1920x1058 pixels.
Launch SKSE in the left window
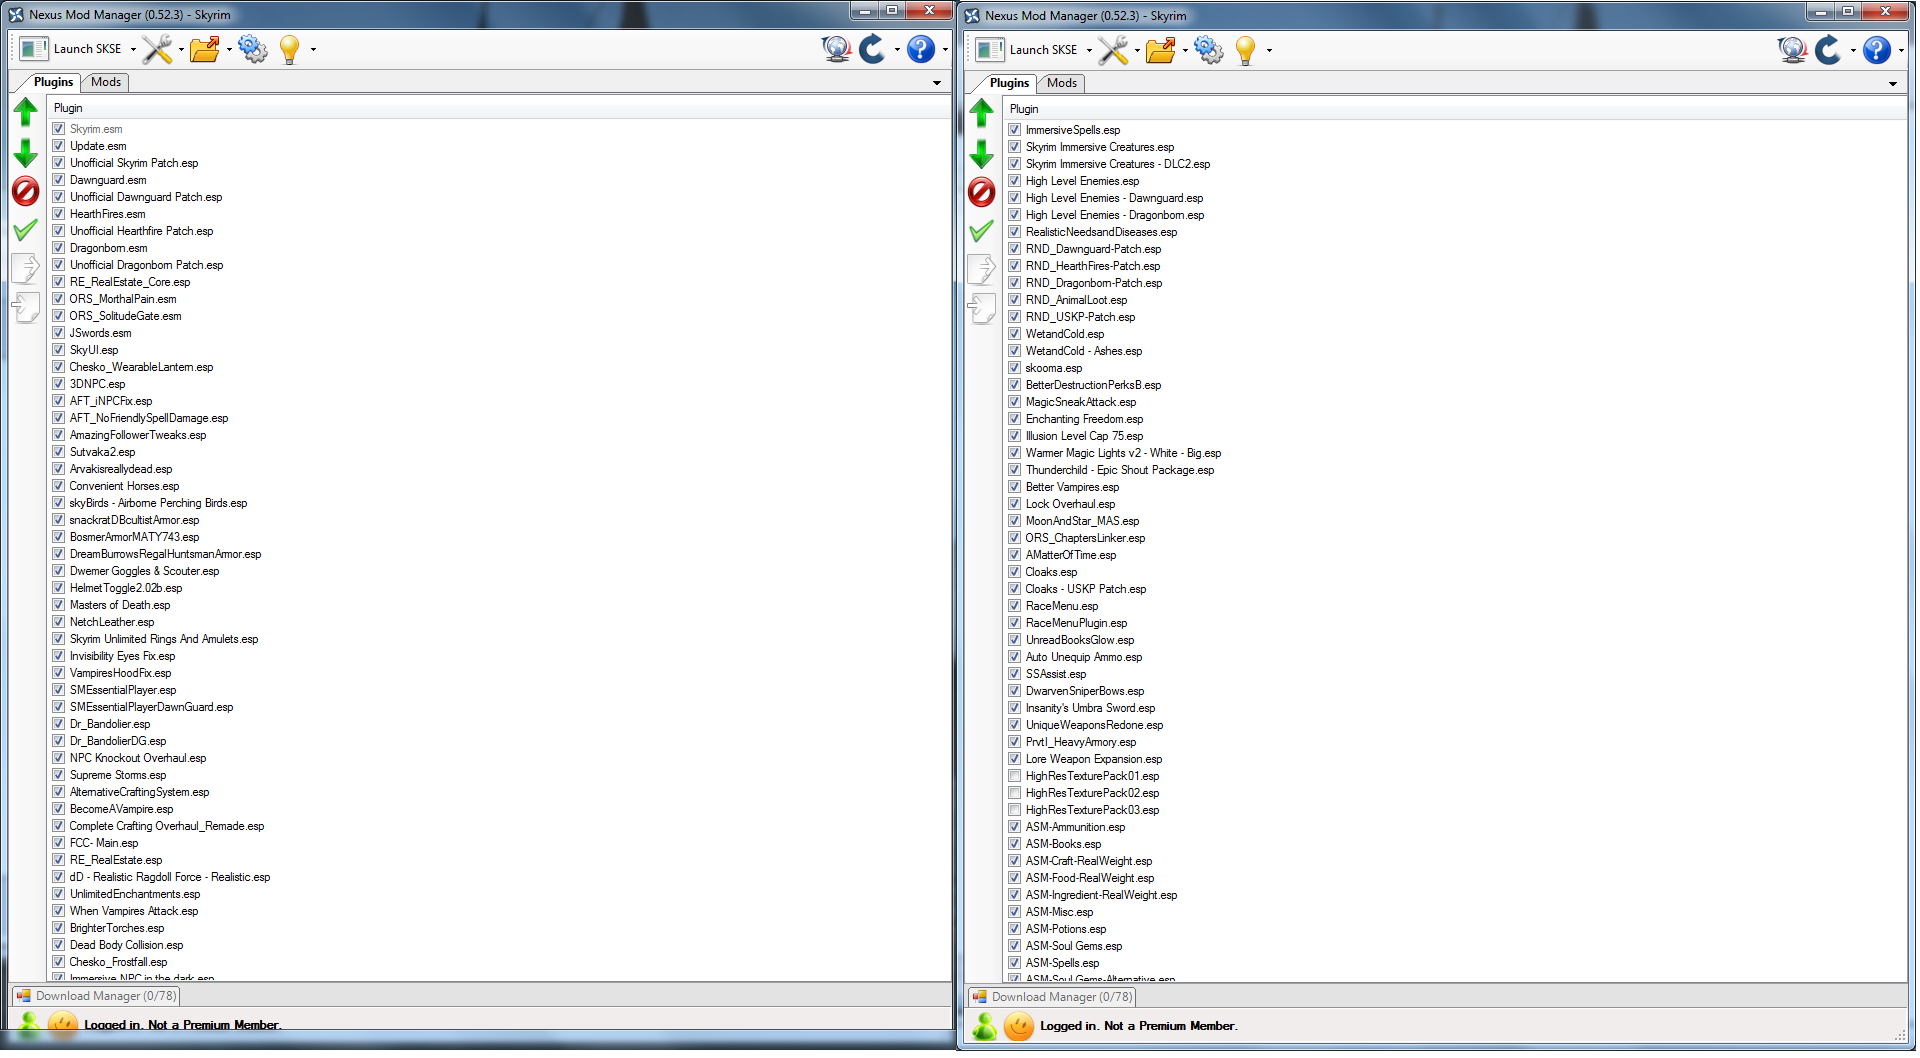pyautogui.click(x=71, y=49)
